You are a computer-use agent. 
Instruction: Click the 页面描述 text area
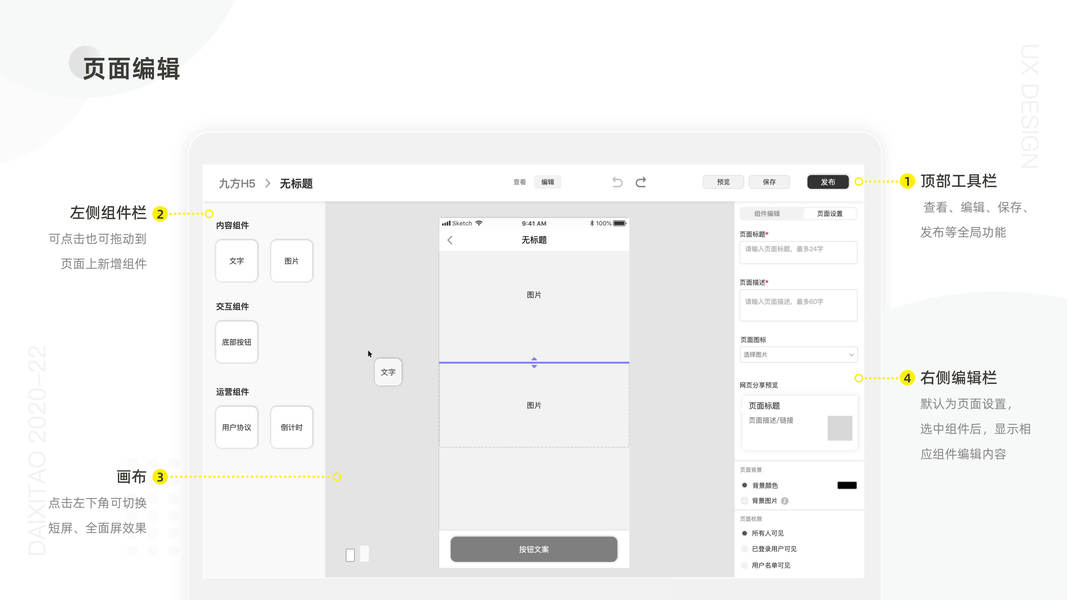coord(798,305)
